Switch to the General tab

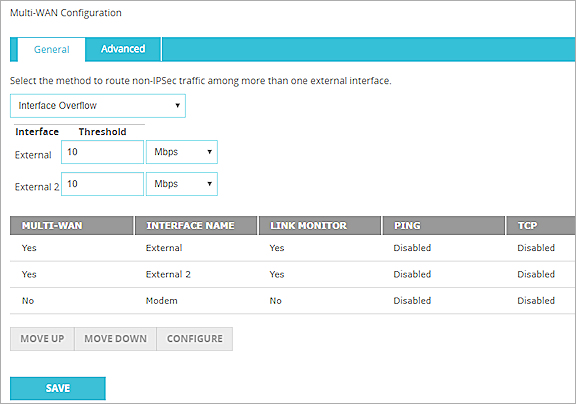click(x=51, y=49)
